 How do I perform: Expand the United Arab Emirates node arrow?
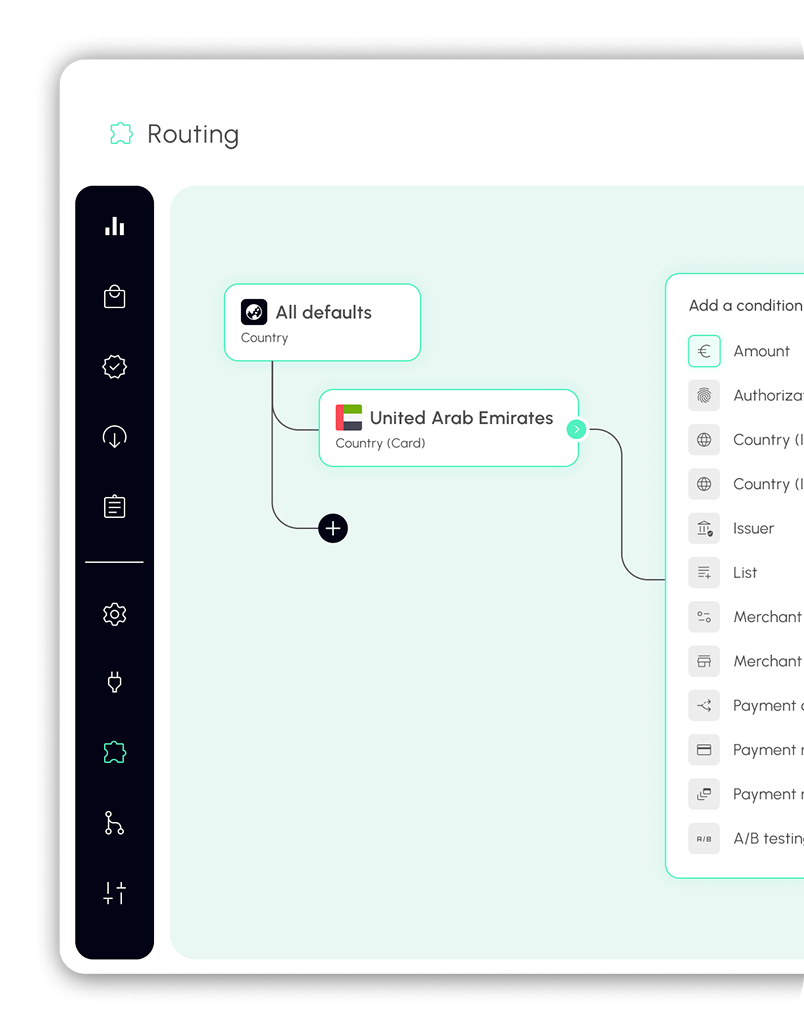pos(576,429)
